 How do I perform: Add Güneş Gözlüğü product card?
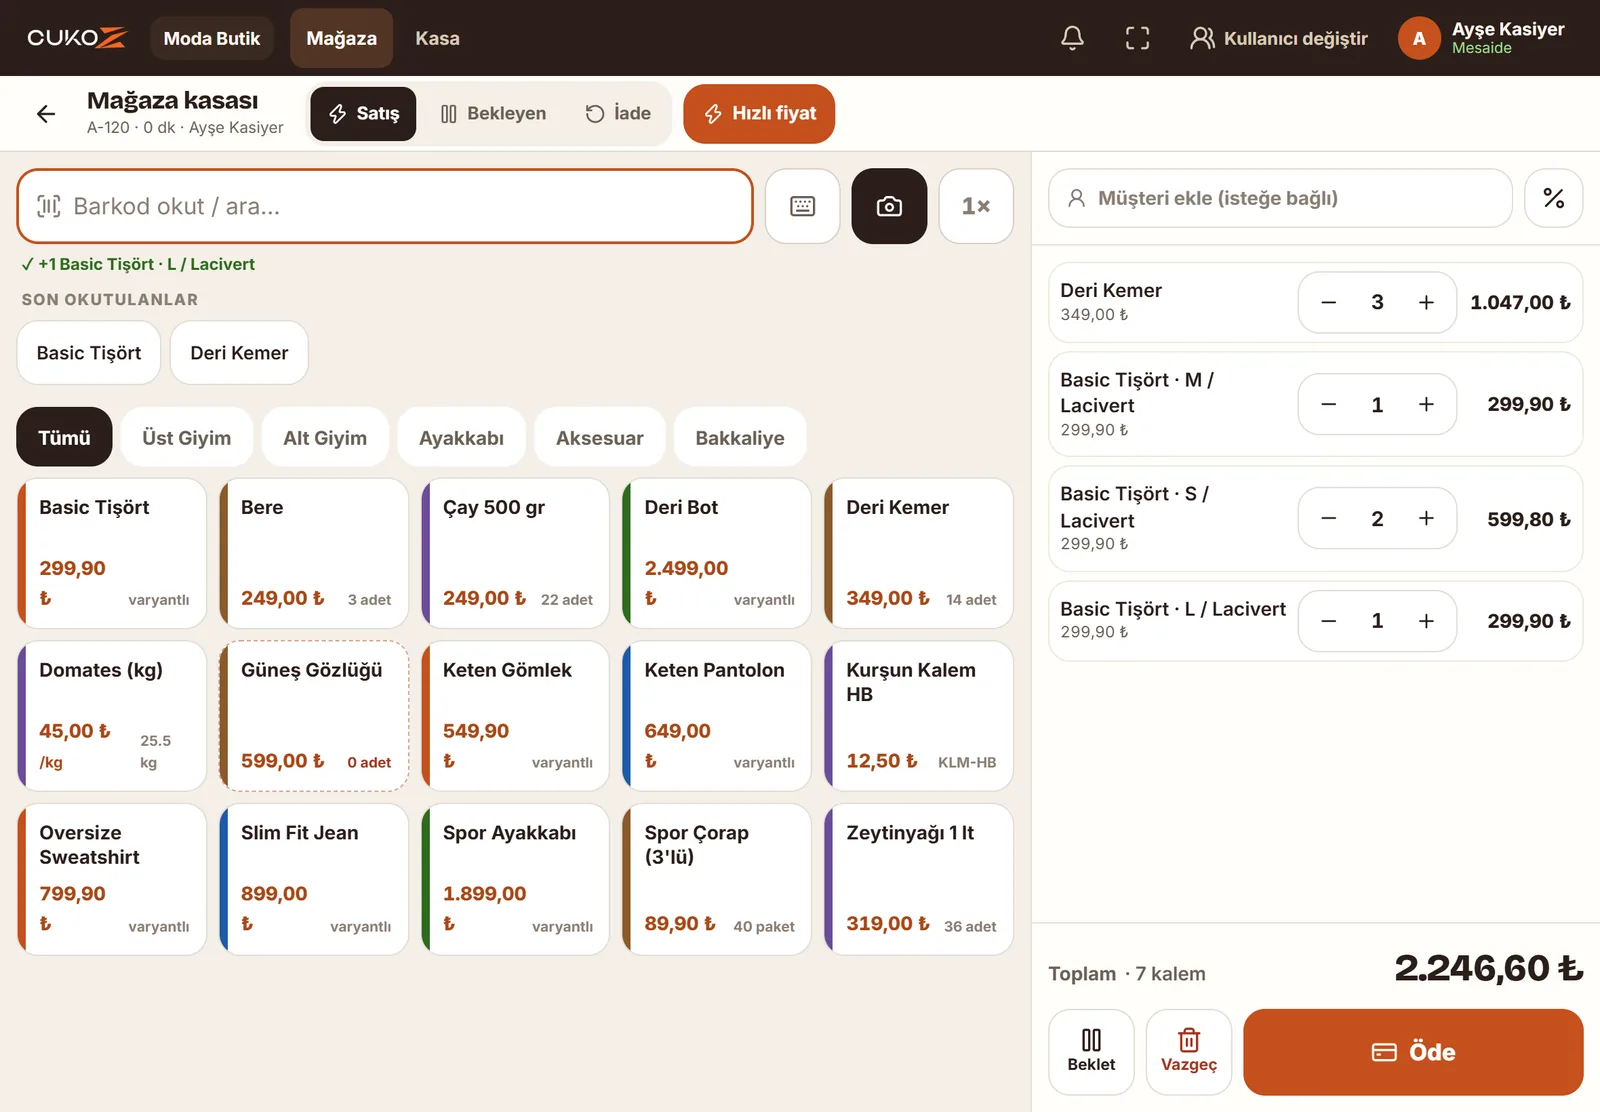click(x=314, y=716)
